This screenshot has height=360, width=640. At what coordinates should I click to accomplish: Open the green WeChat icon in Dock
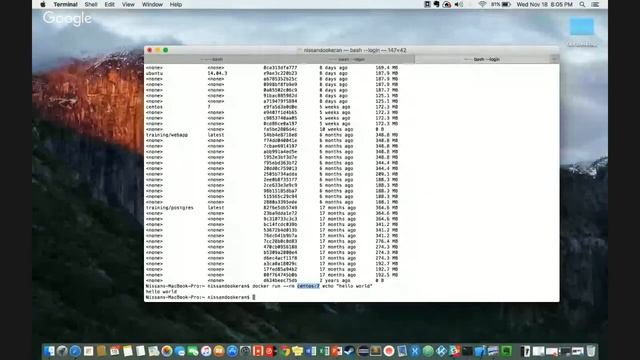pyautogui.click(x=193, y=351)
